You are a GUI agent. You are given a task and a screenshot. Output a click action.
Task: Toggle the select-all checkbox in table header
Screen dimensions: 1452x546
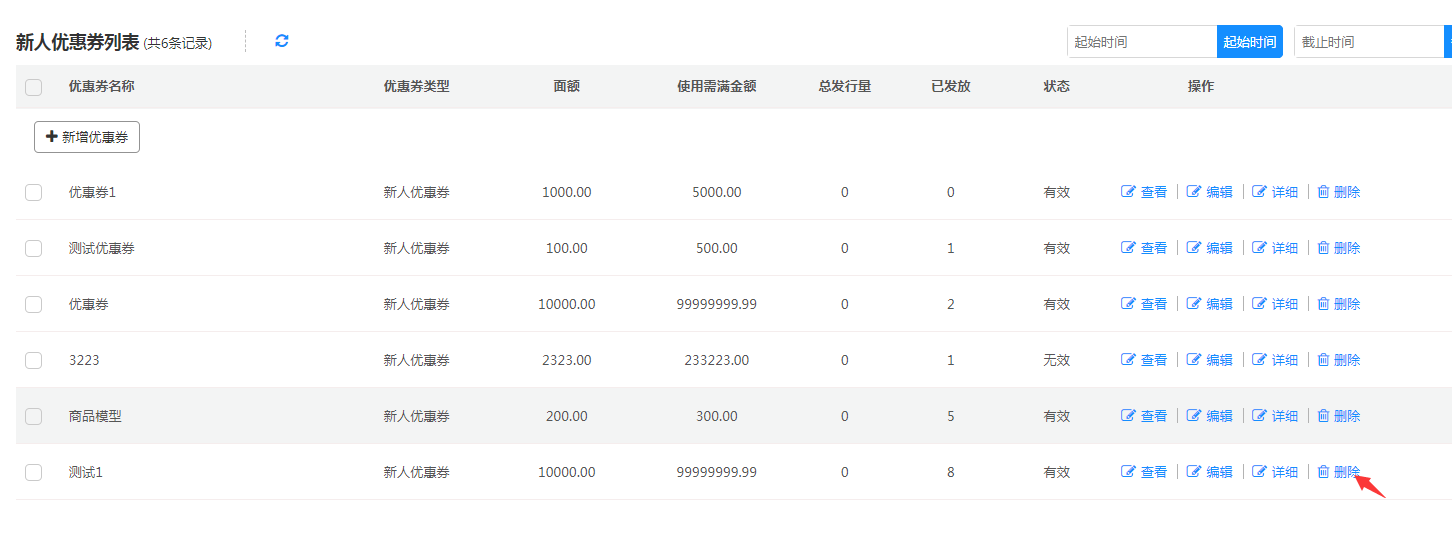[x=33, y=87]
